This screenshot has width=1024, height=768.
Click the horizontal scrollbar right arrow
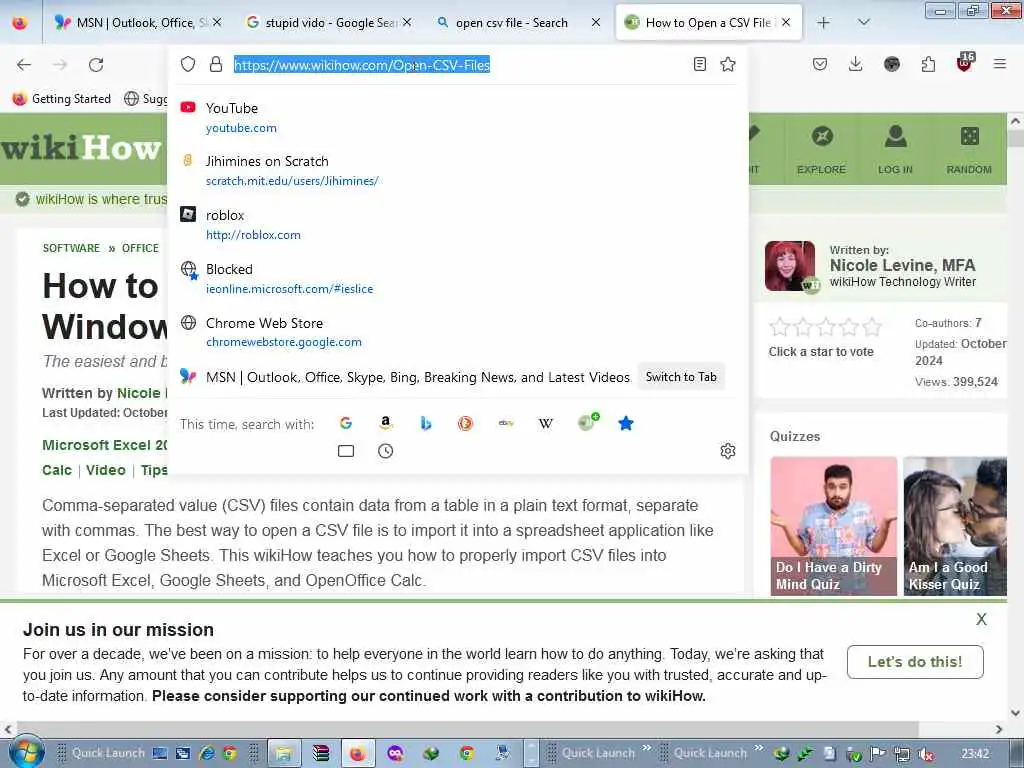[999, 729]
